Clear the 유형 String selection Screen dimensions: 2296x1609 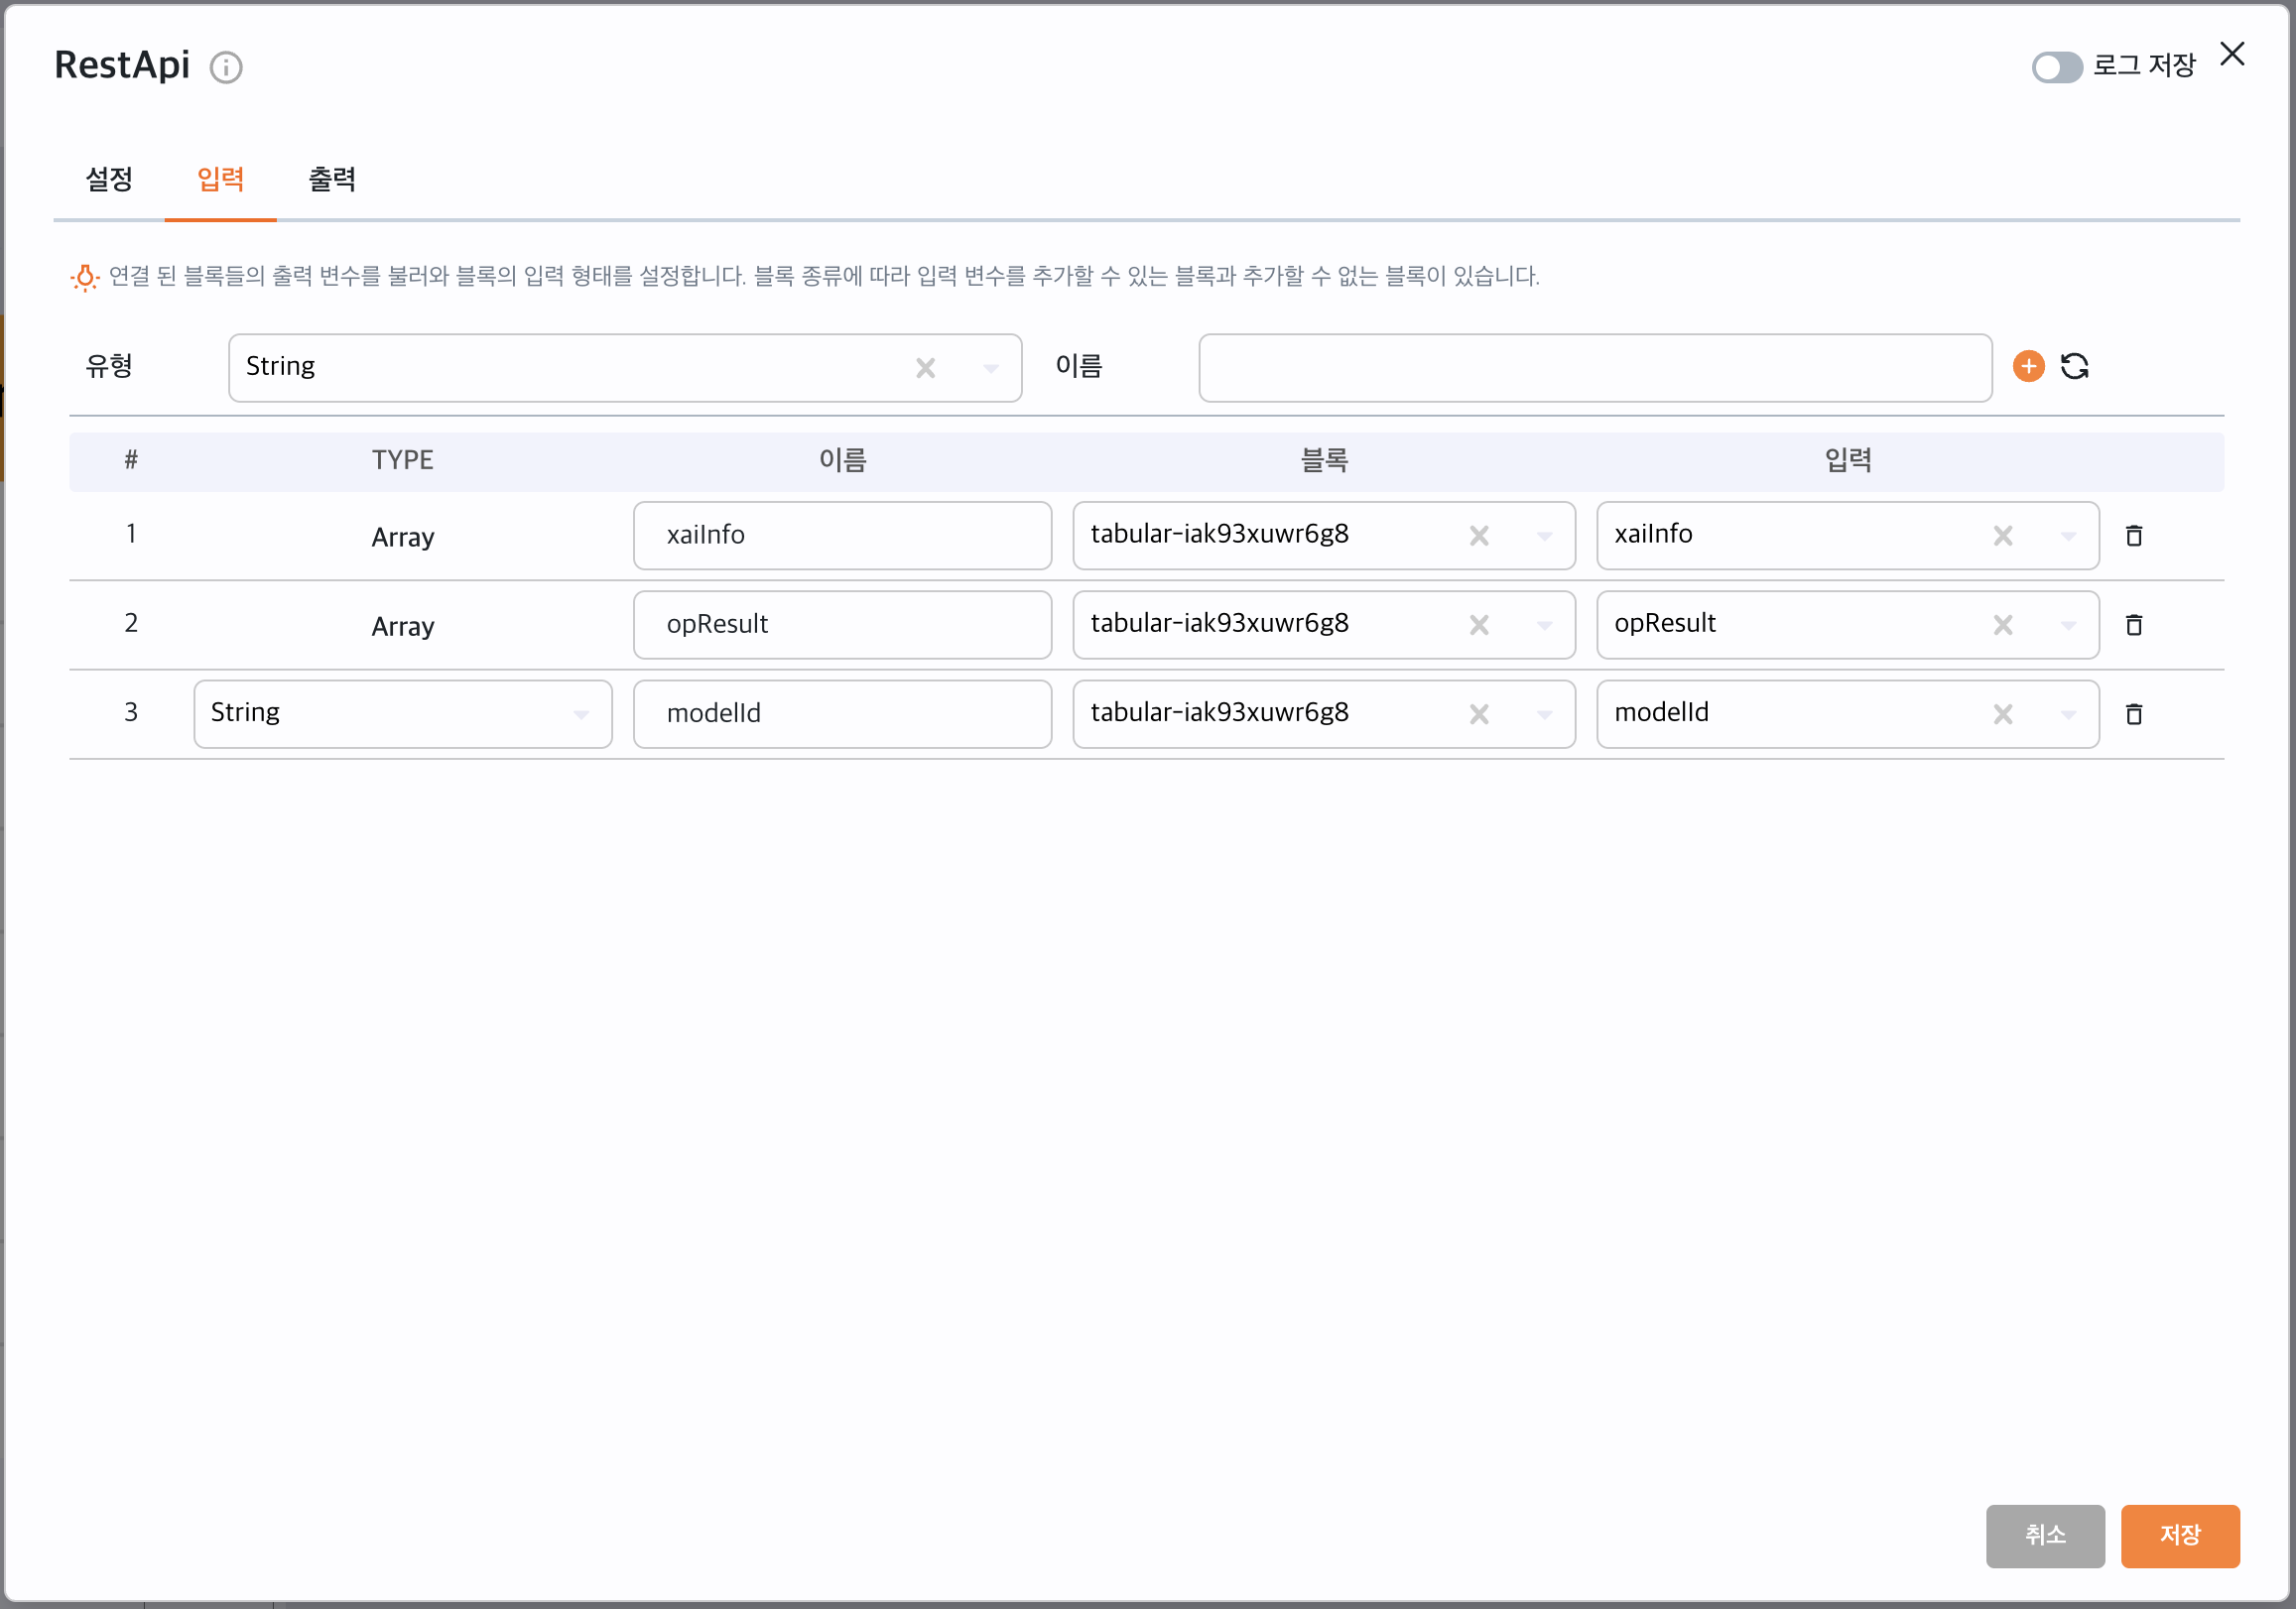pos(925,368)
